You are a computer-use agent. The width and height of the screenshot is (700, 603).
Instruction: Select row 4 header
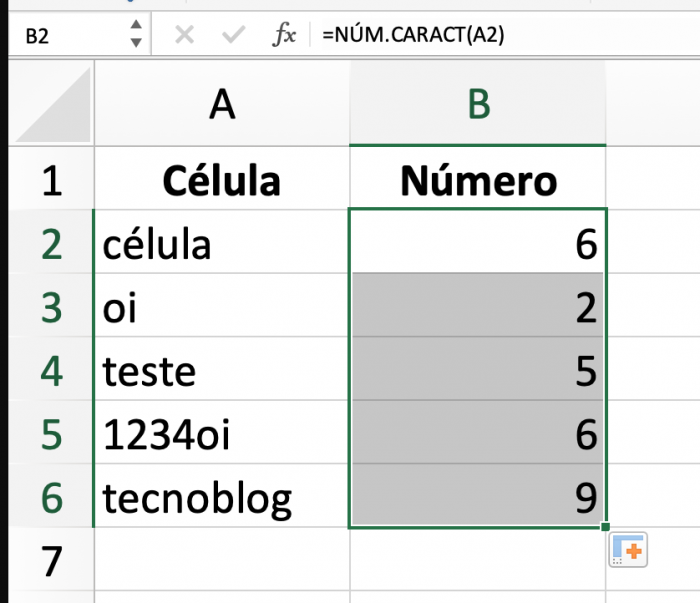tap(52, 369)
